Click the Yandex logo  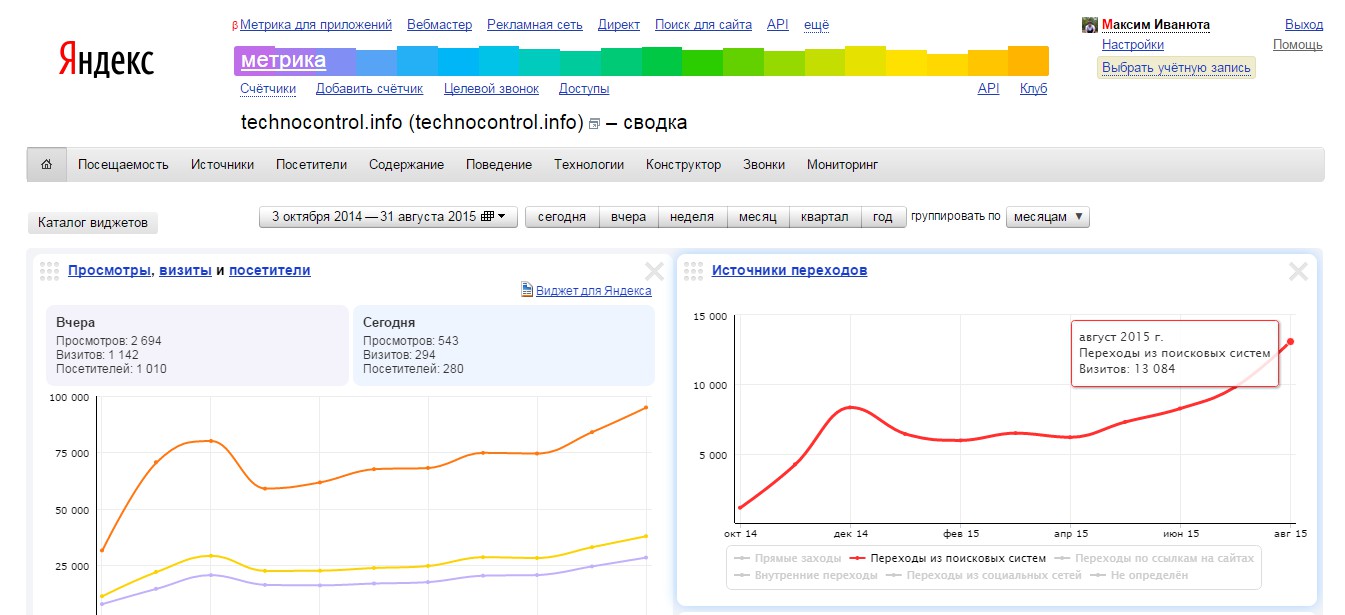click(106, 61)
